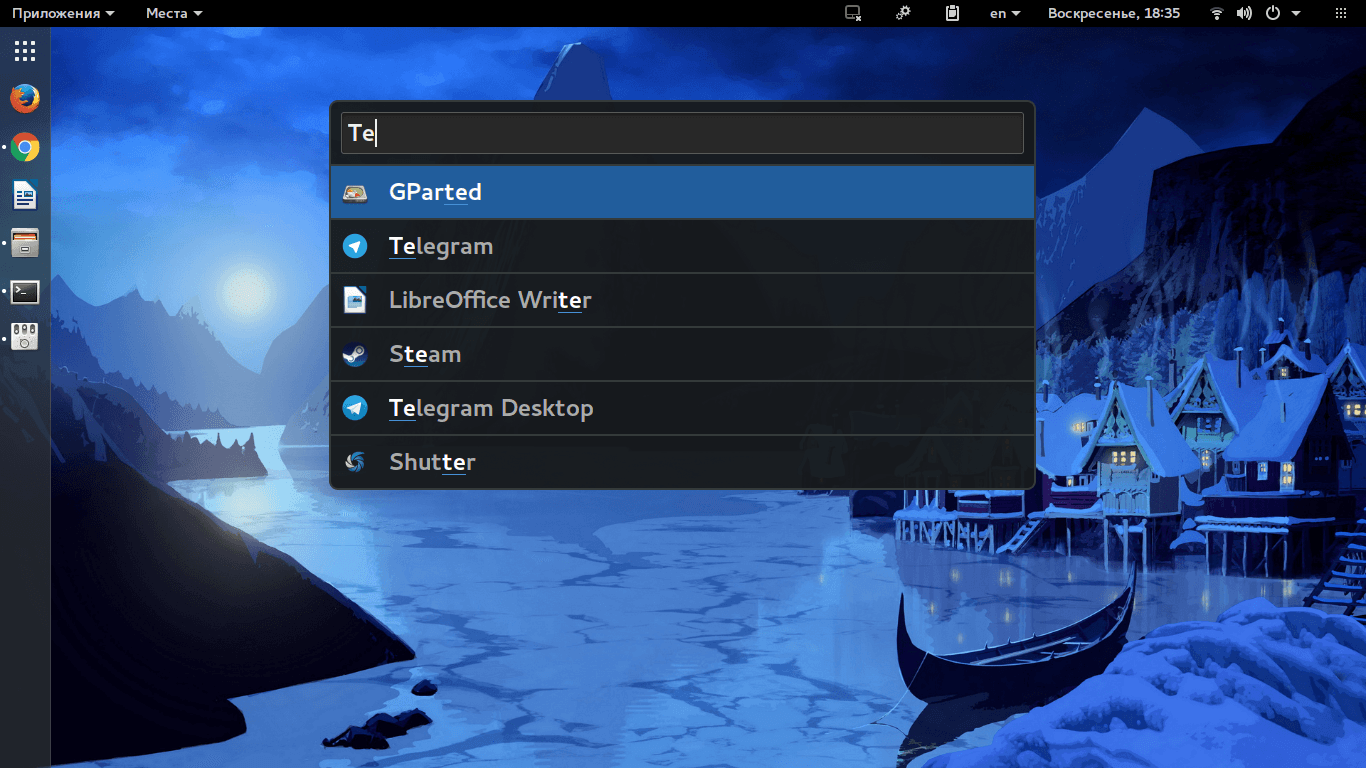
Task: Open the Terminal from the dock
Action: [25, 292]
